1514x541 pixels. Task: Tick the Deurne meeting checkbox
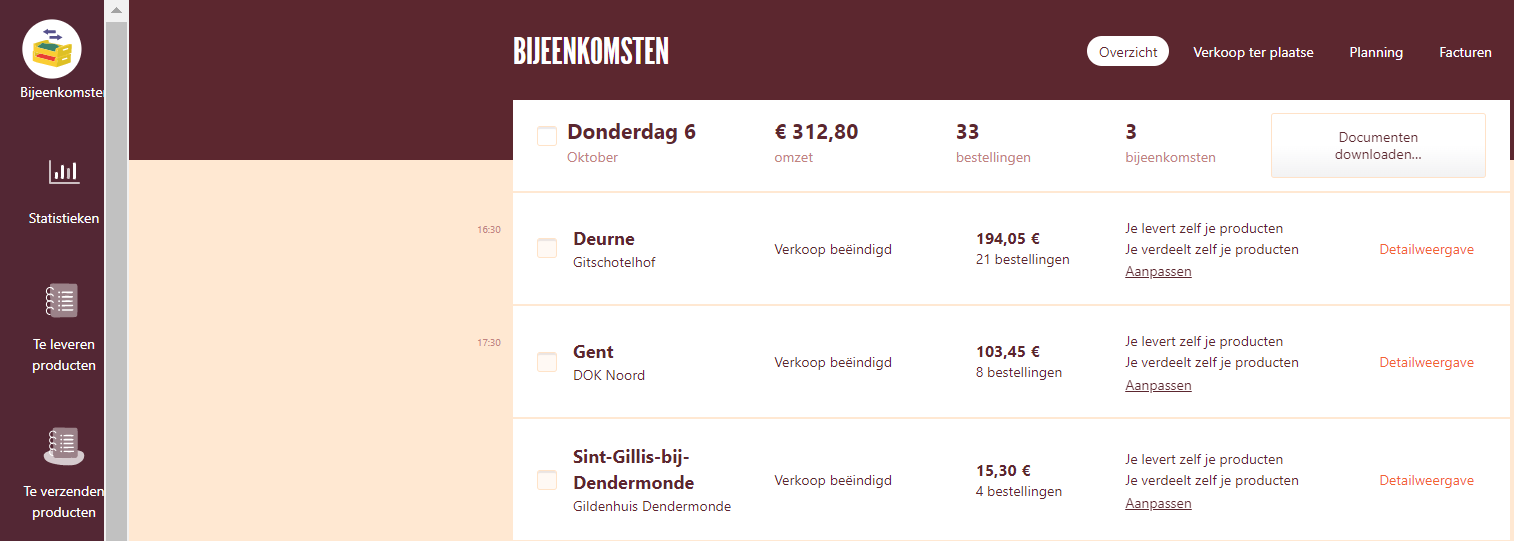[x=547, y=248]
